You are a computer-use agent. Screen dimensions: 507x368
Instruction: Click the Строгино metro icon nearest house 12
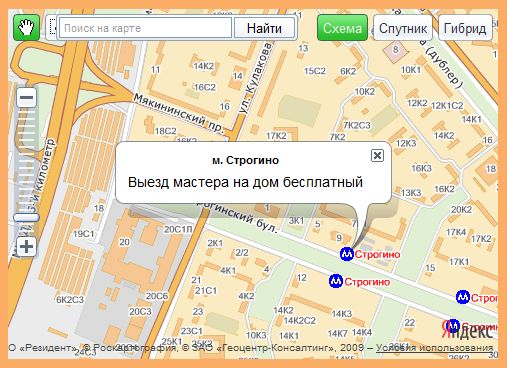336,281
